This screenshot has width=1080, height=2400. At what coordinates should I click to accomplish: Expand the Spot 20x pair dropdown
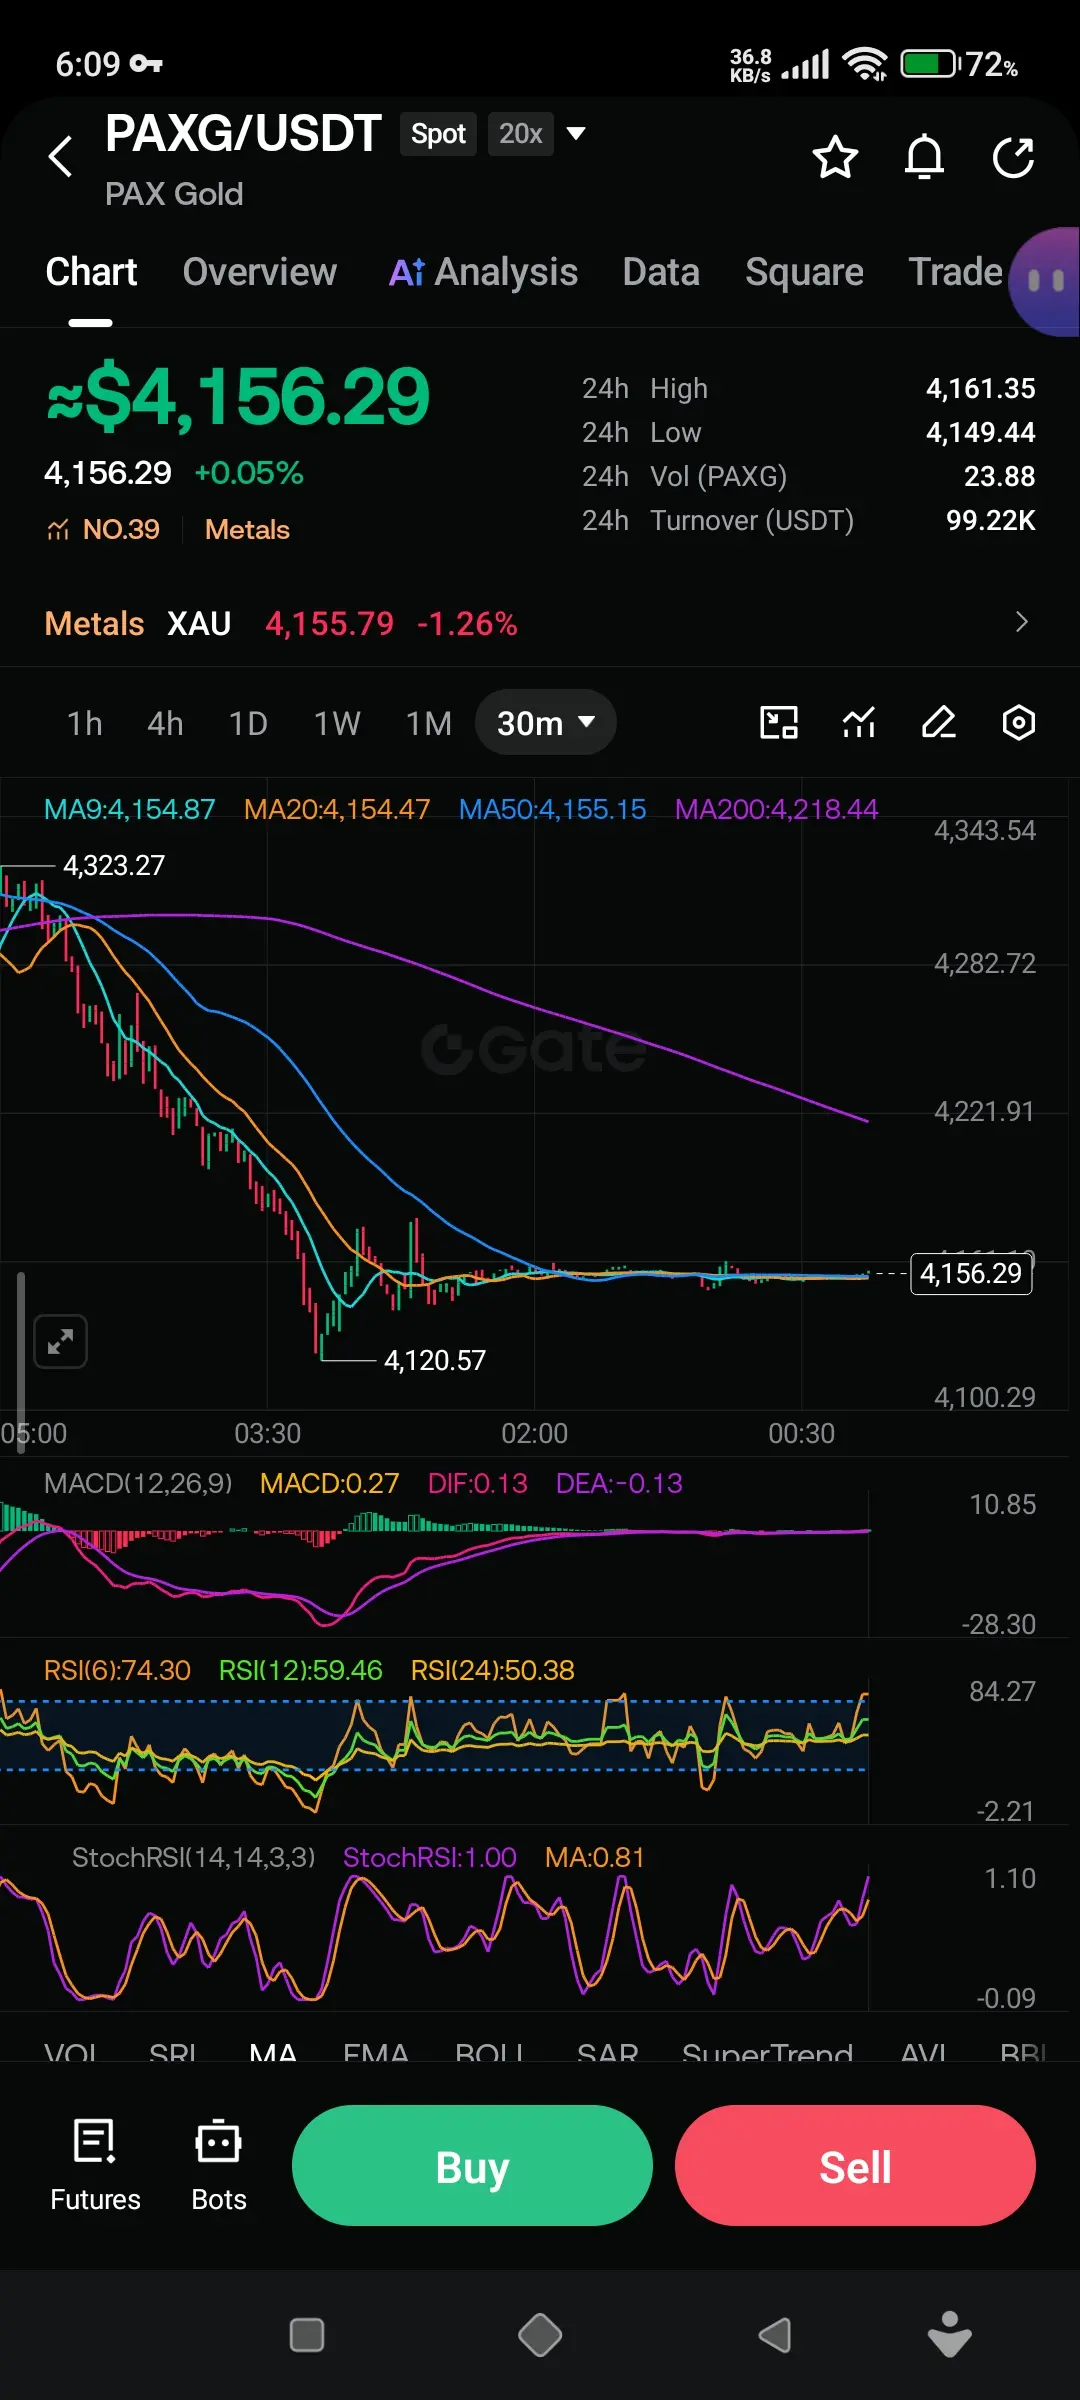[576, 133]
